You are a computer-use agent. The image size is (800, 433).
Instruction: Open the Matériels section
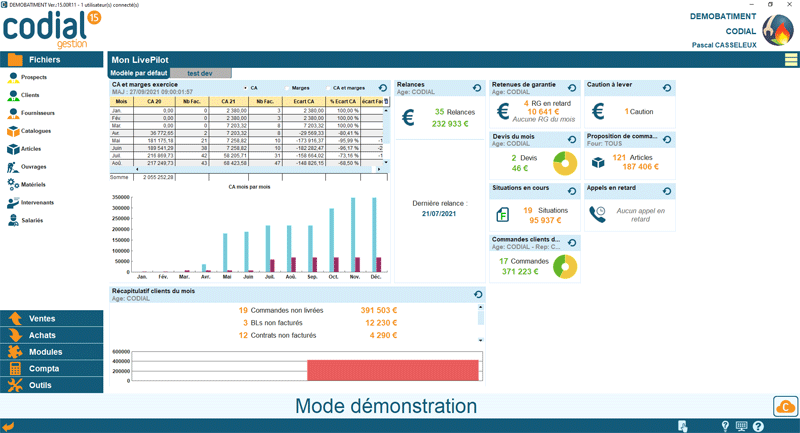coord(27,185)
